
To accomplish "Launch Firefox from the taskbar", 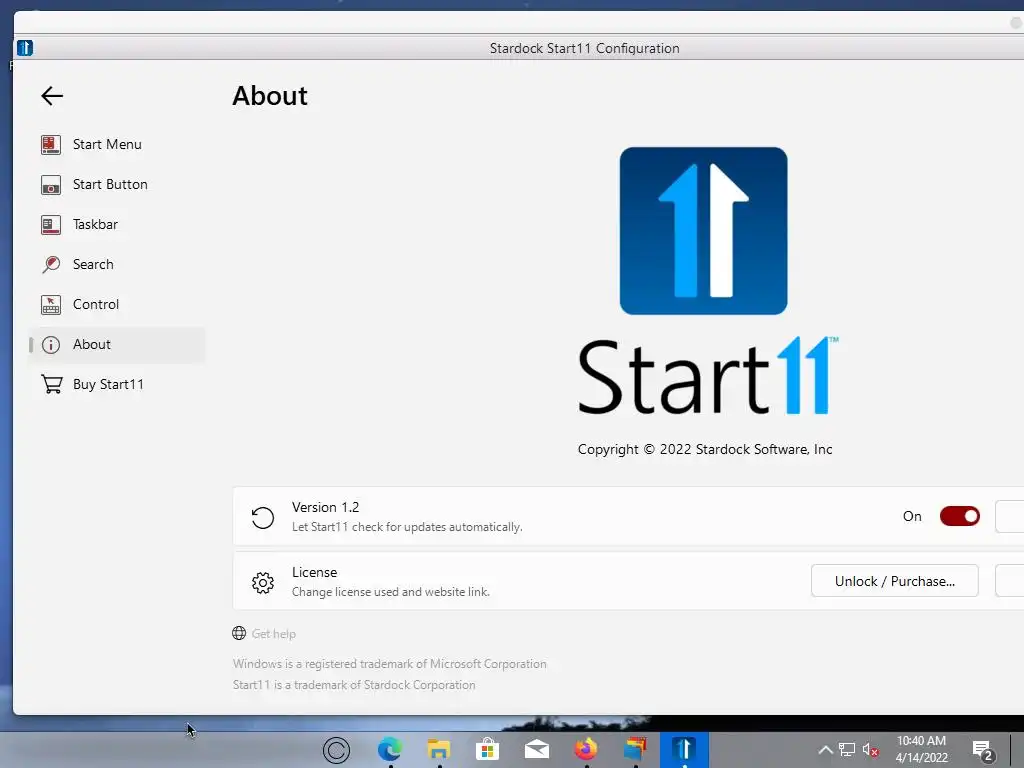I will tap(586, 749).
